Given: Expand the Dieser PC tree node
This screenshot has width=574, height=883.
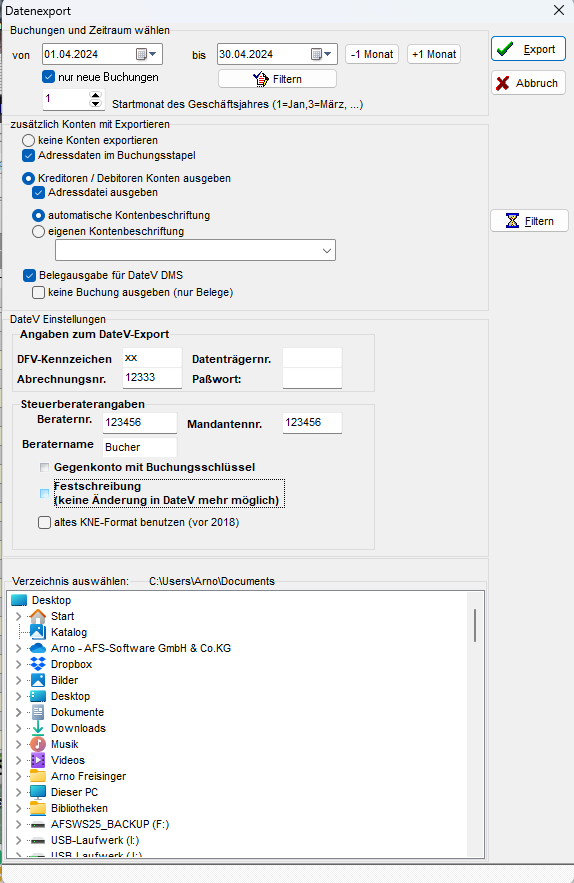Looking at the screenshot, I should pyautogui.click(x=19, y=792).
